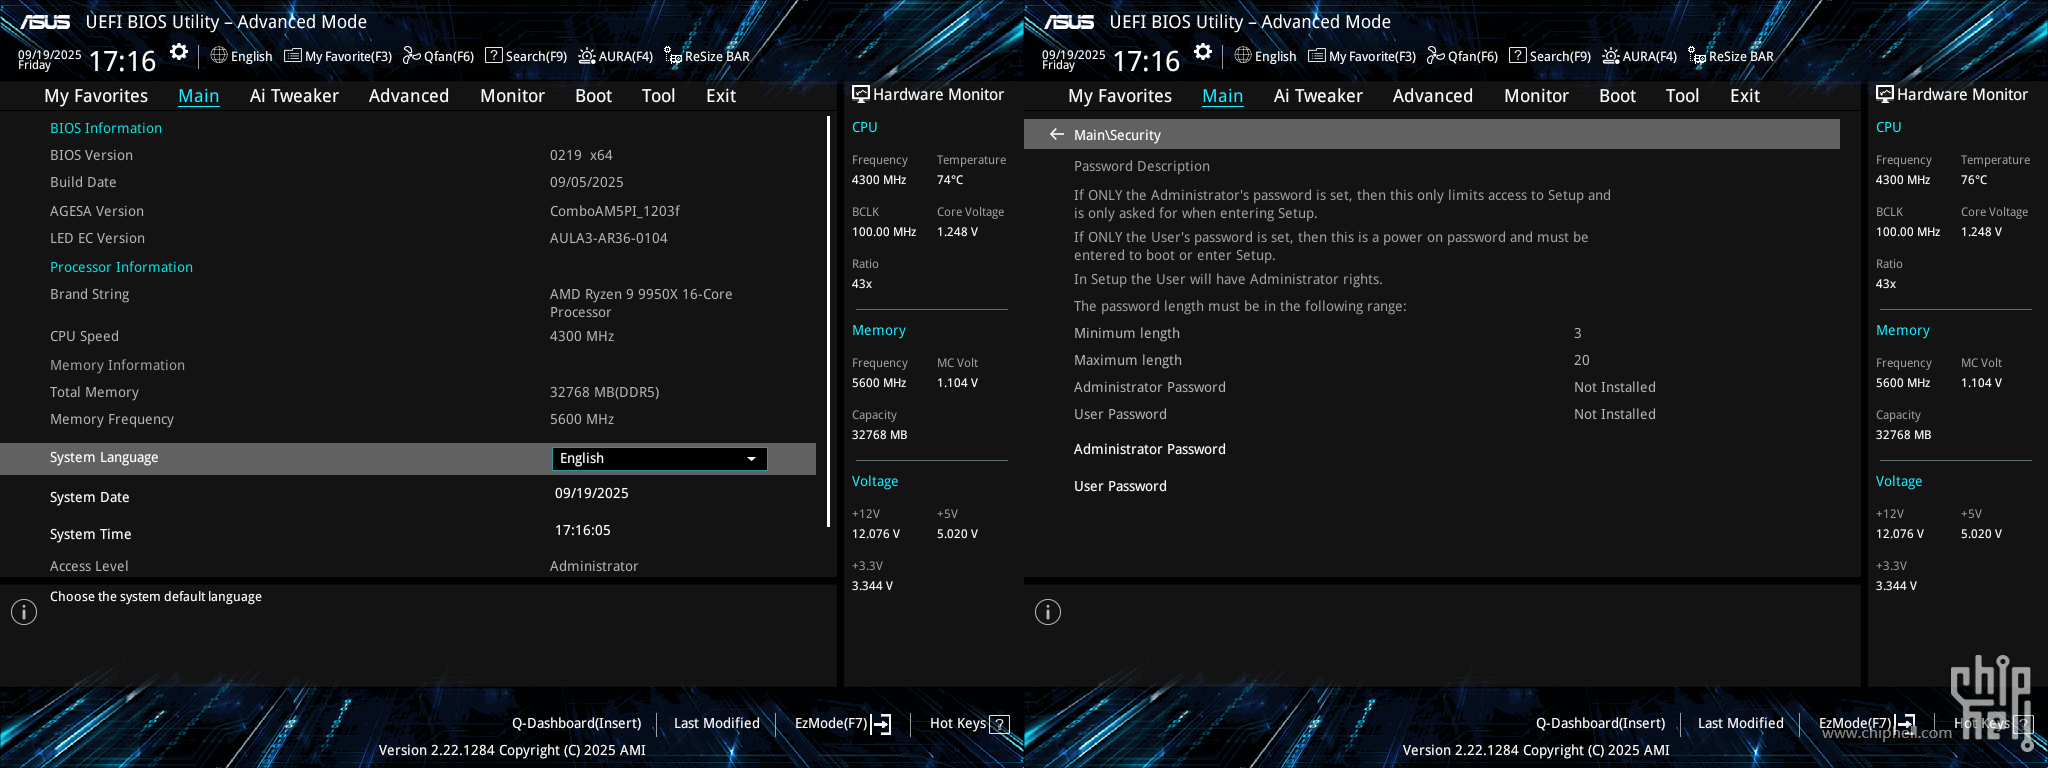Click the CPU temperature reading '76°C'
This screenshot has height=768, width=2048.
coord(1974,180)
